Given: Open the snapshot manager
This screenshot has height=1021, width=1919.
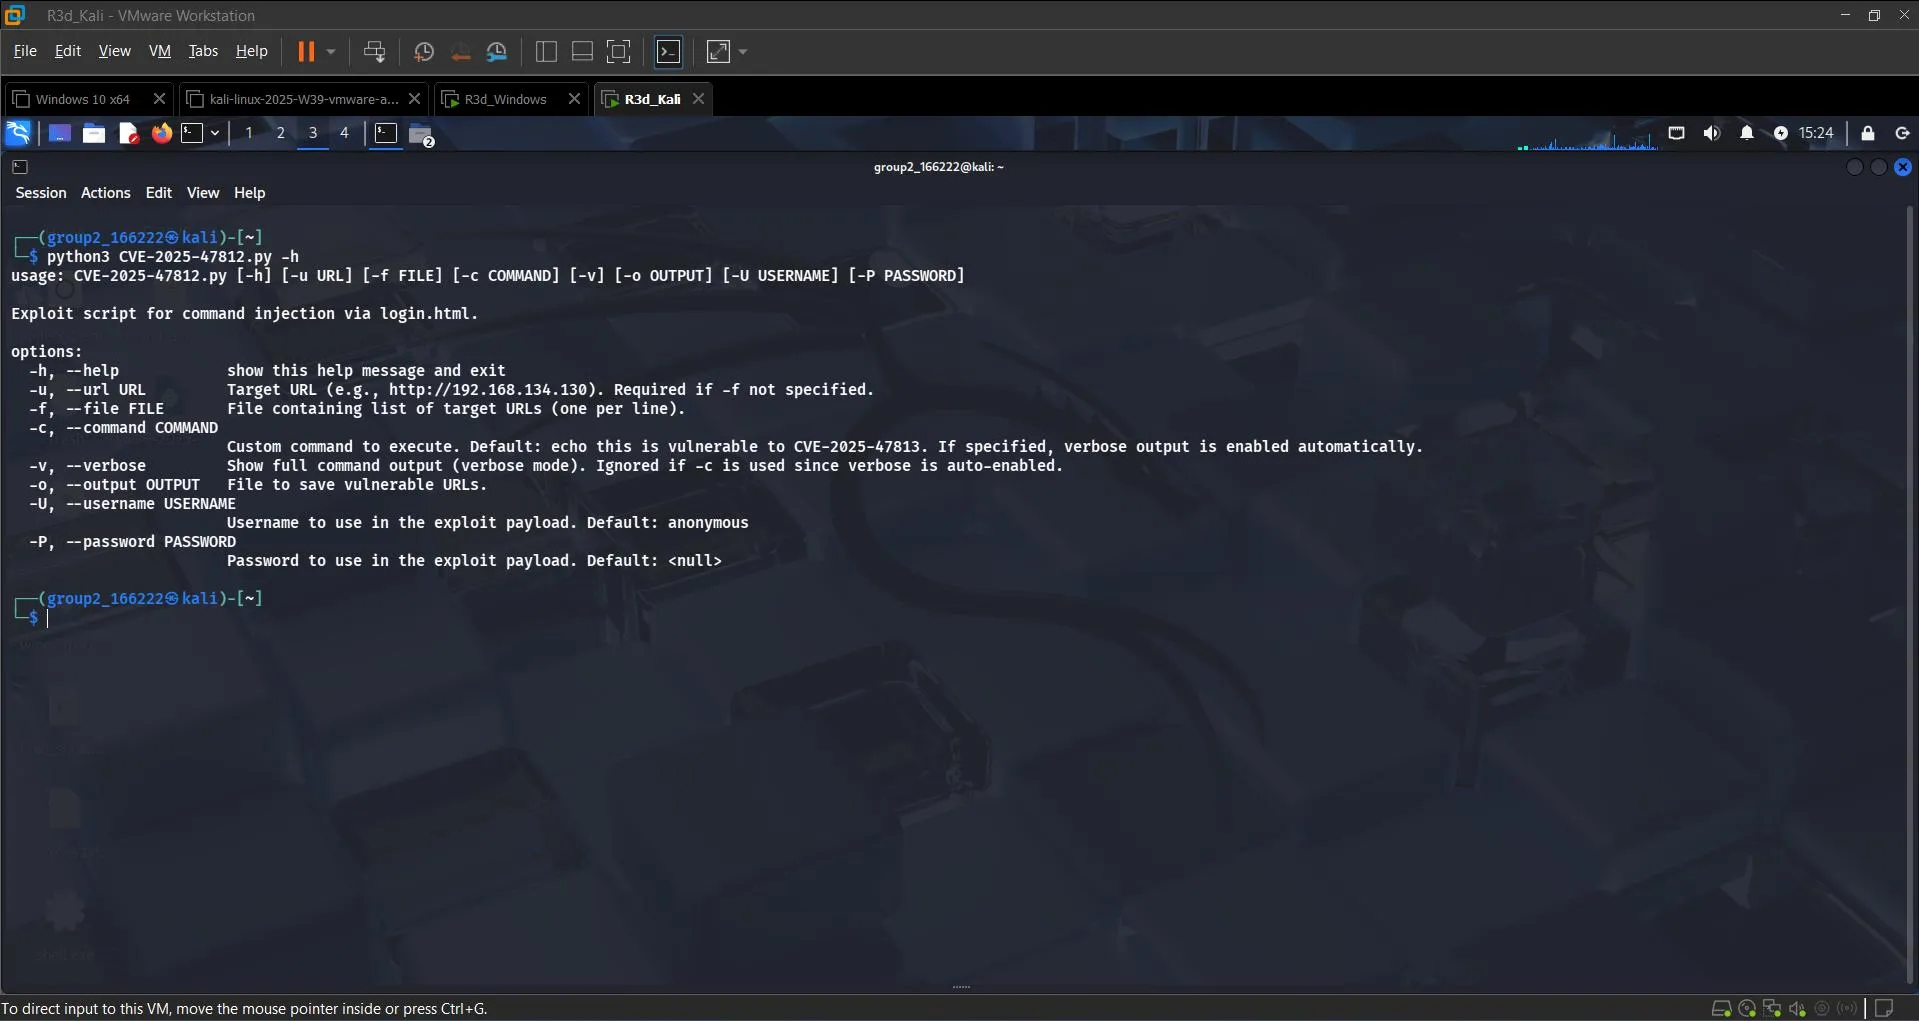Looking at the screenshot, I should click(x=497, y=52).
